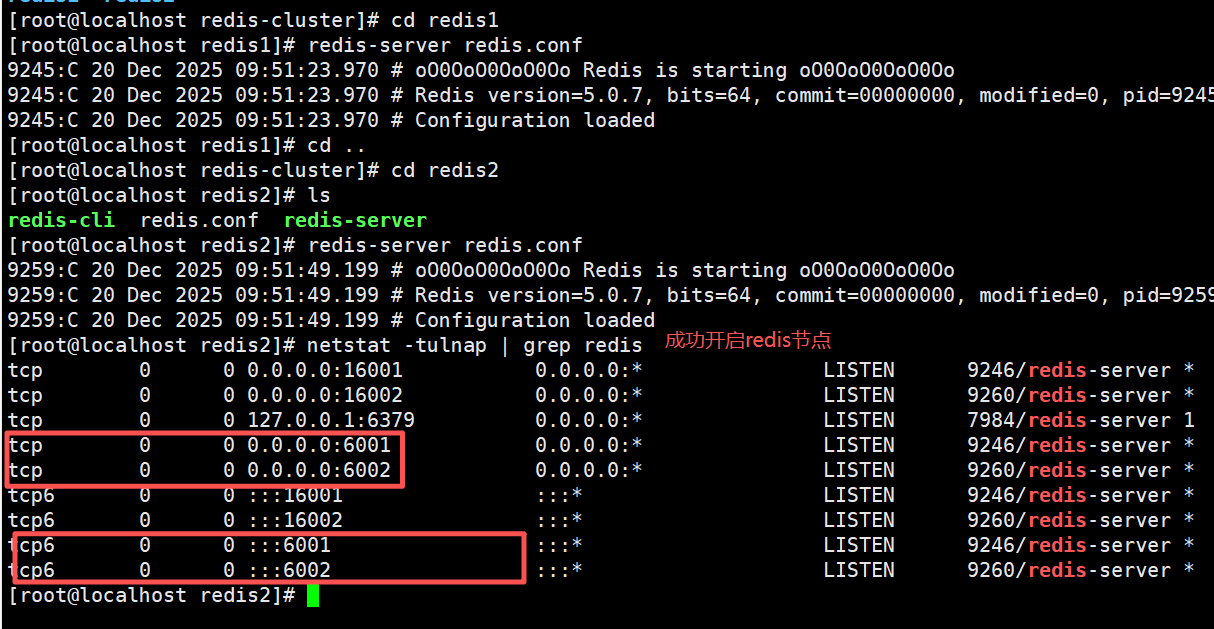Click the 'cd redis2' command text
The image size is (1214, 629).
coord(445,170)
